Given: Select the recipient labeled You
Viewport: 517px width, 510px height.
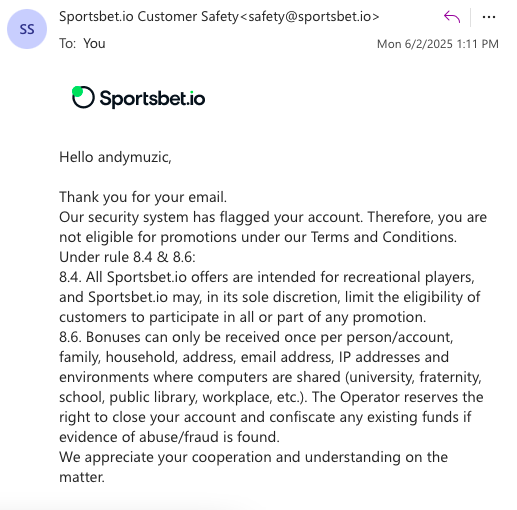Looking at the screenshot, I should click(94, 43).
